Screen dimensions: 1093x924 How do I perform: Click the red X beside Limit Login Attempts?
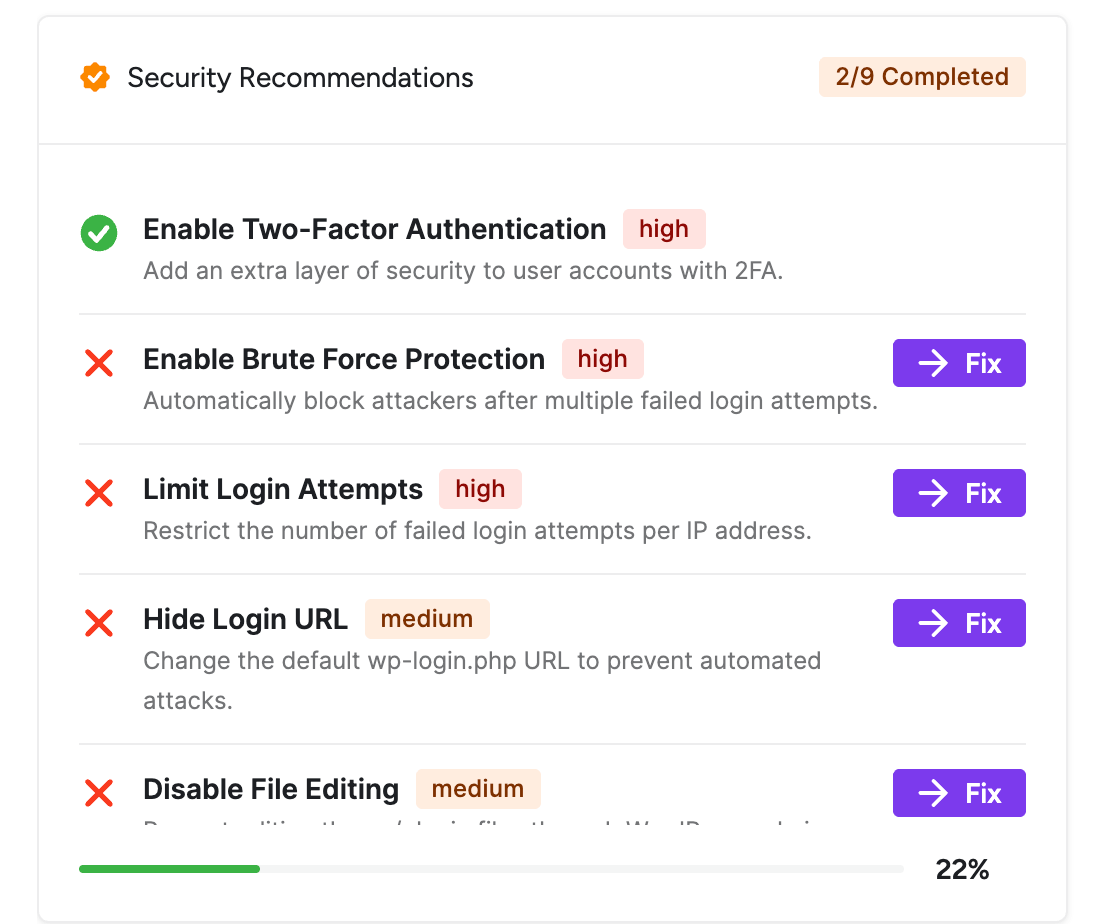click(99, 493)
